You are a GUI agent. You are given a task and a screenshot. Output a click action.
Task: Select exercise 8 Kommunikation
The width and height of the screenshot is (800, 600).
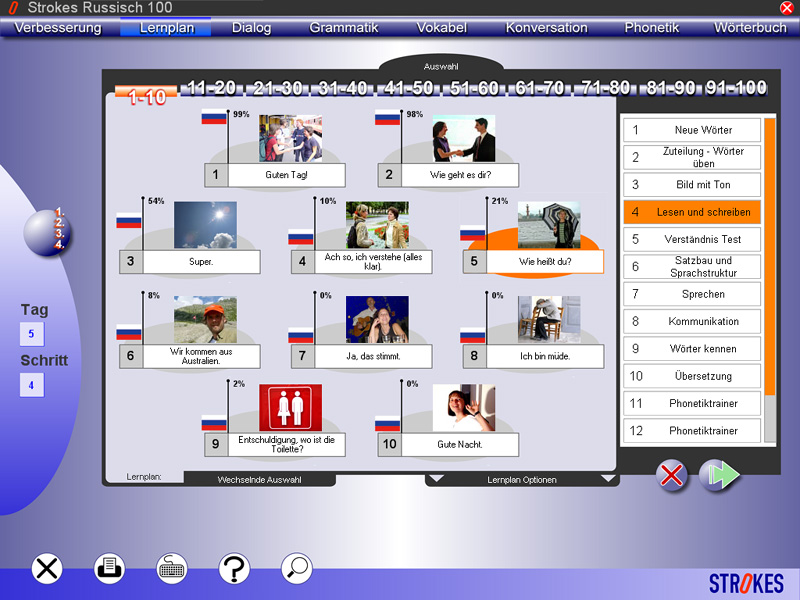click(692, 321)
